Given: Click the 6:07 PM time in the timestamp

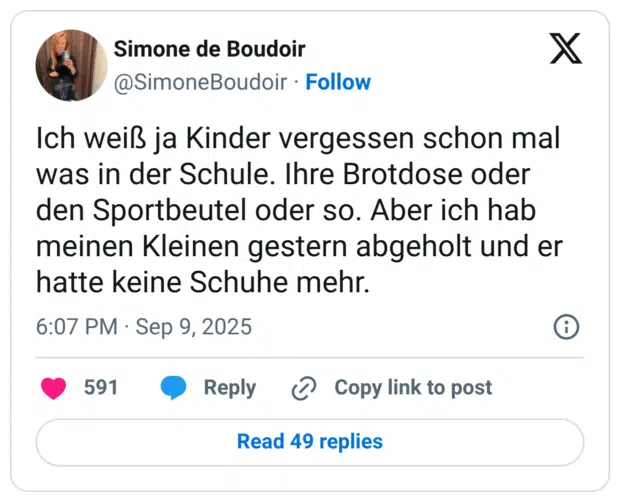Looking at the screenshot, I should click(x=78, y=327).
